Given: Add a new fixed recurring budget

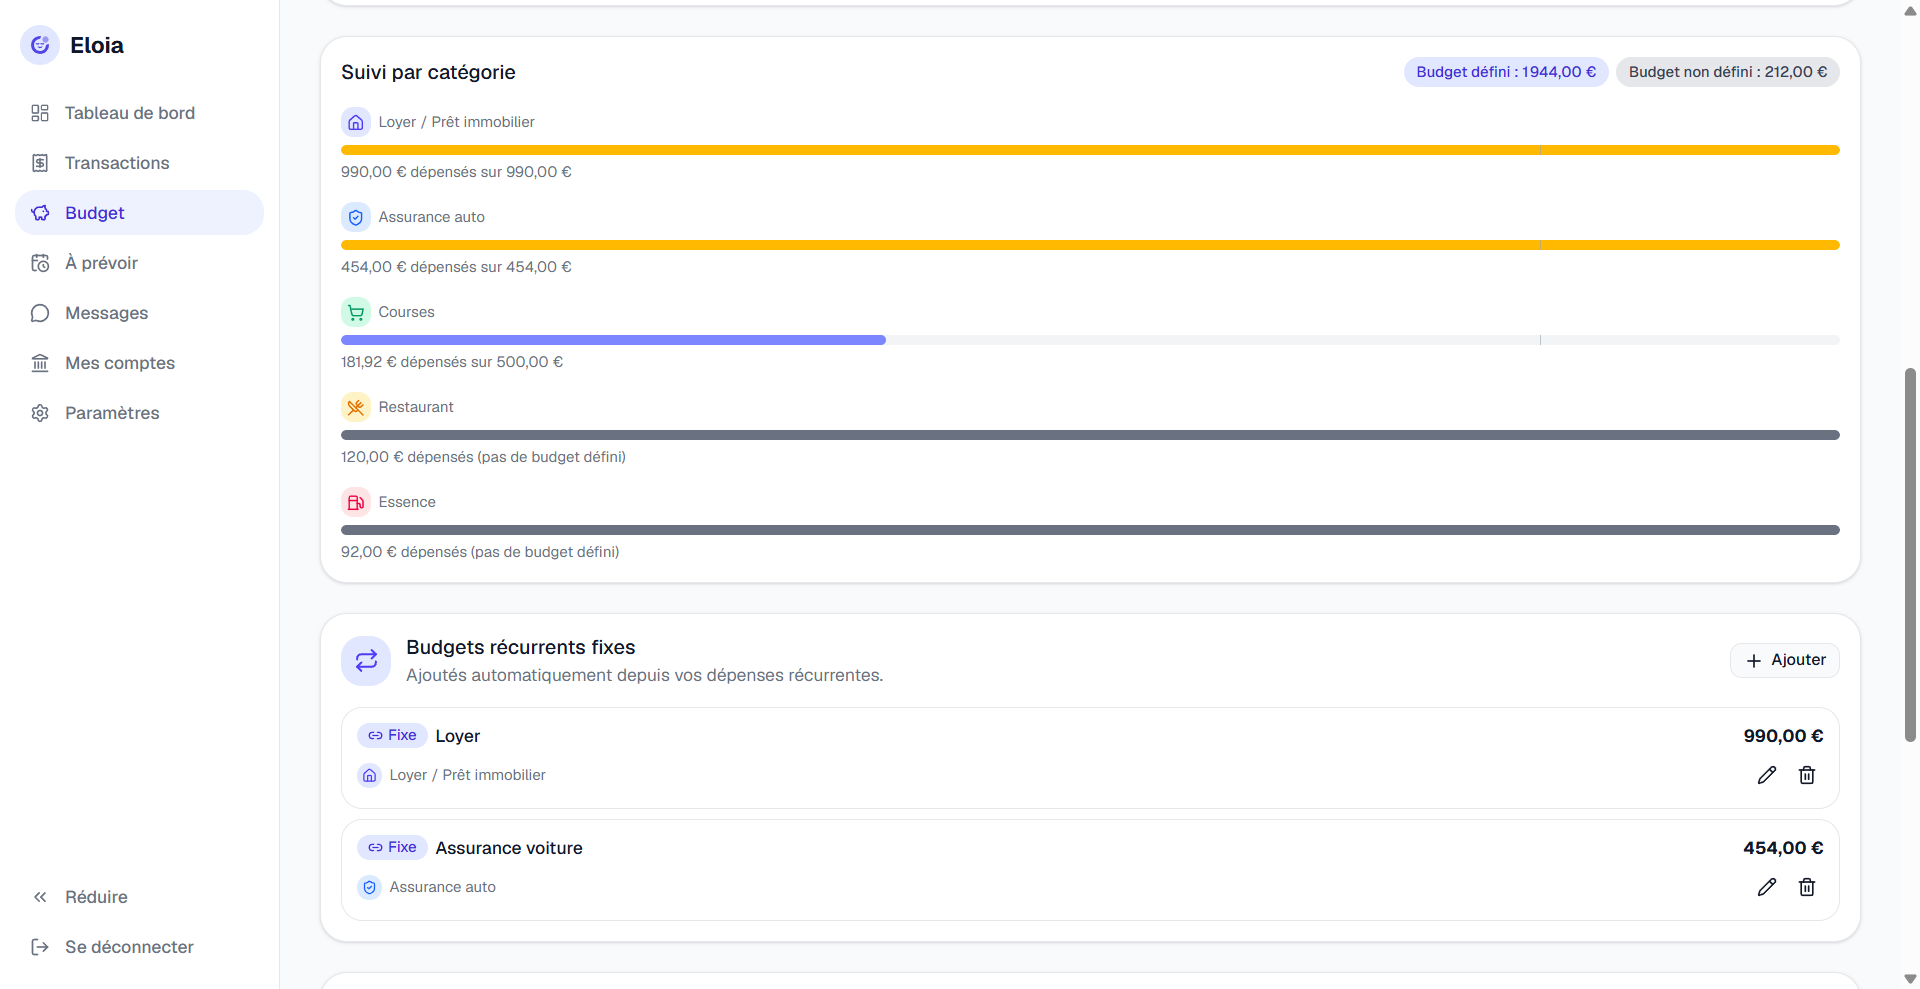Looking at the screenshot, I should tap(1785, 660).
